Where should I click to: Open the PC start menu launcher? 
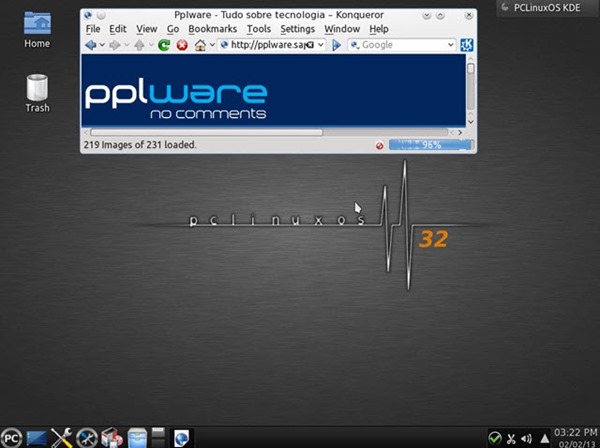click(x=11, y=438)
